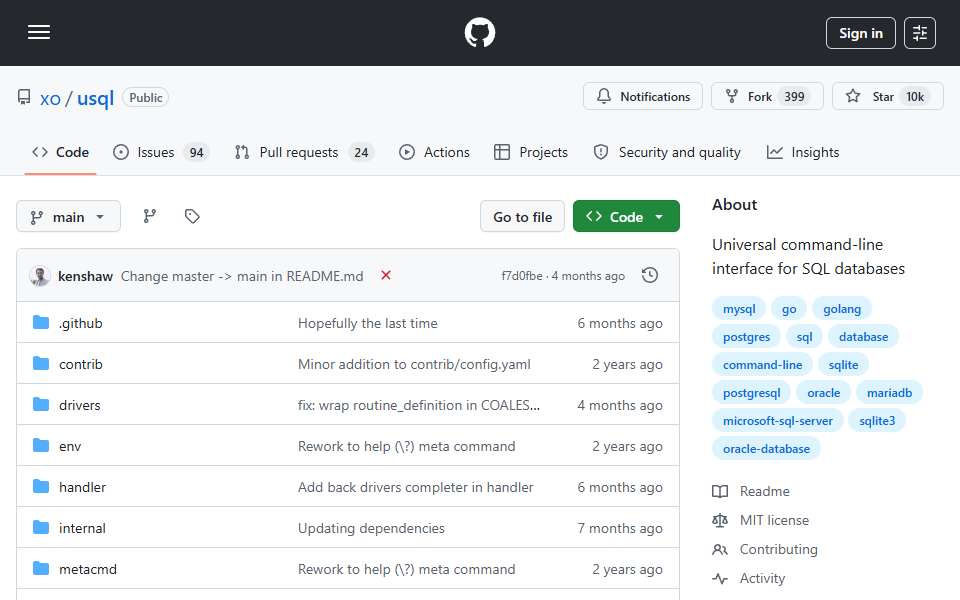Viewport: 960px width, 600px height.
Task: Select the database topic tag
Action: click(863, 337)
